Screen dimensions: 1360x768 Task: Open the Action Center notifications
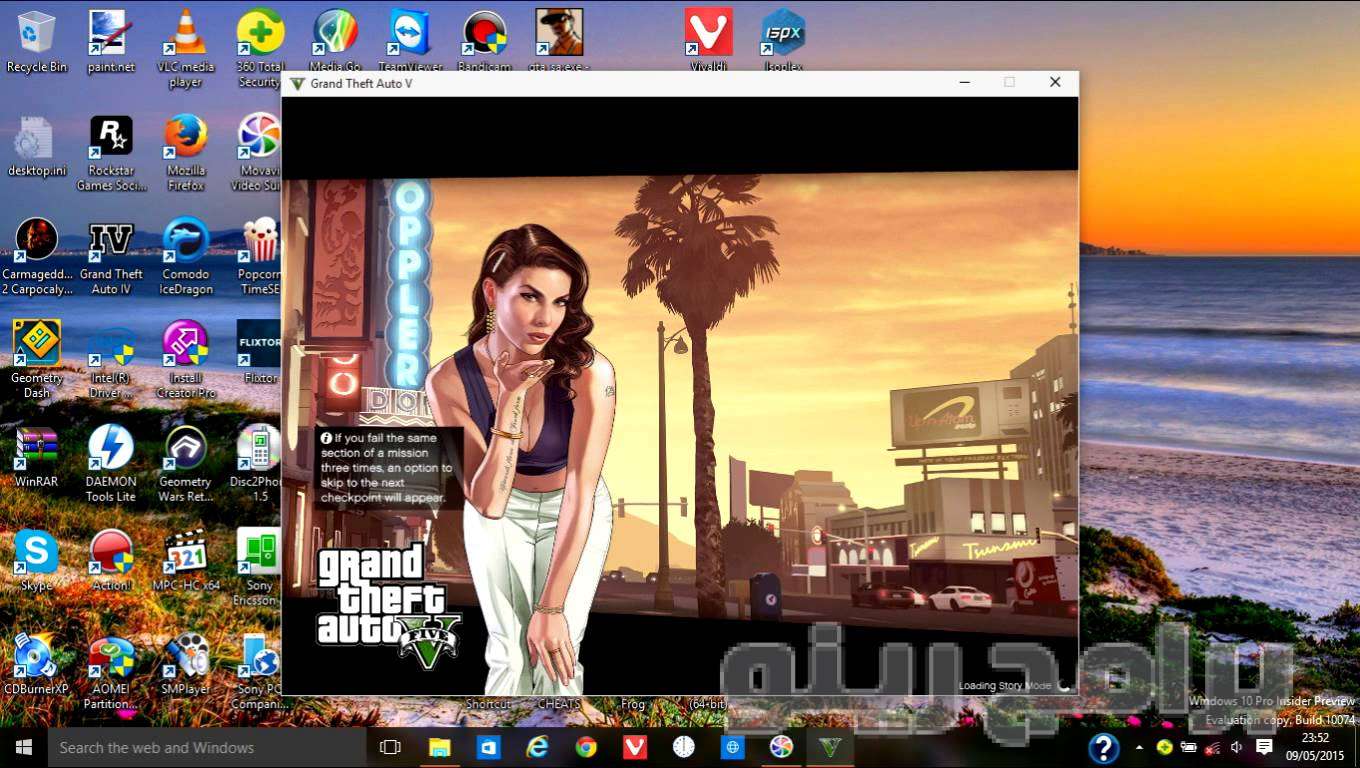tap(1264, 747)
